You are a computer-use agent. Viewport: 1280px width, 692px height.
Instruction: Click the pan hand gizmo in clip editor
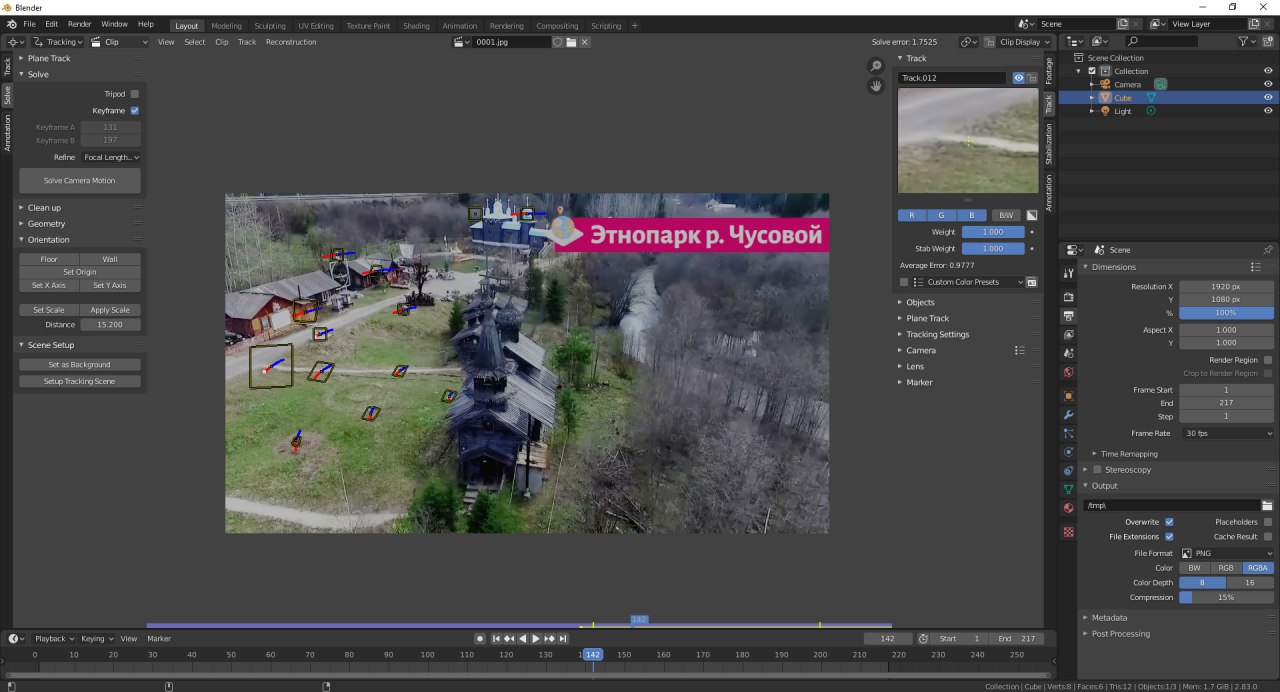click(876, 86)
